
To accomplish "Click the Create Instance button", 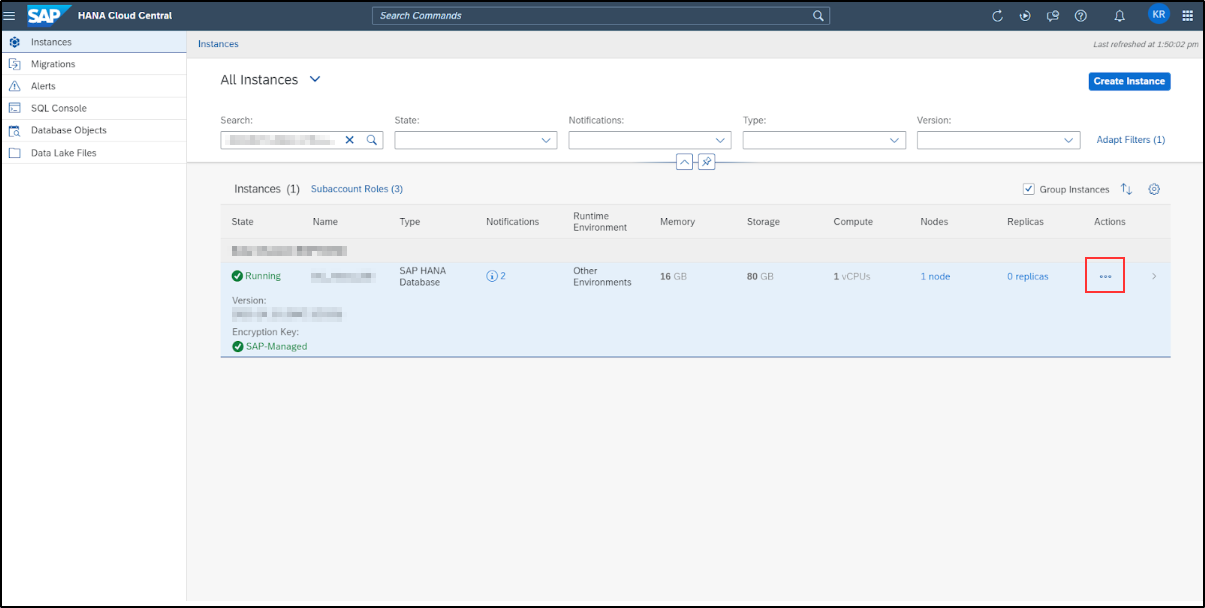I will coord(1129,81).
